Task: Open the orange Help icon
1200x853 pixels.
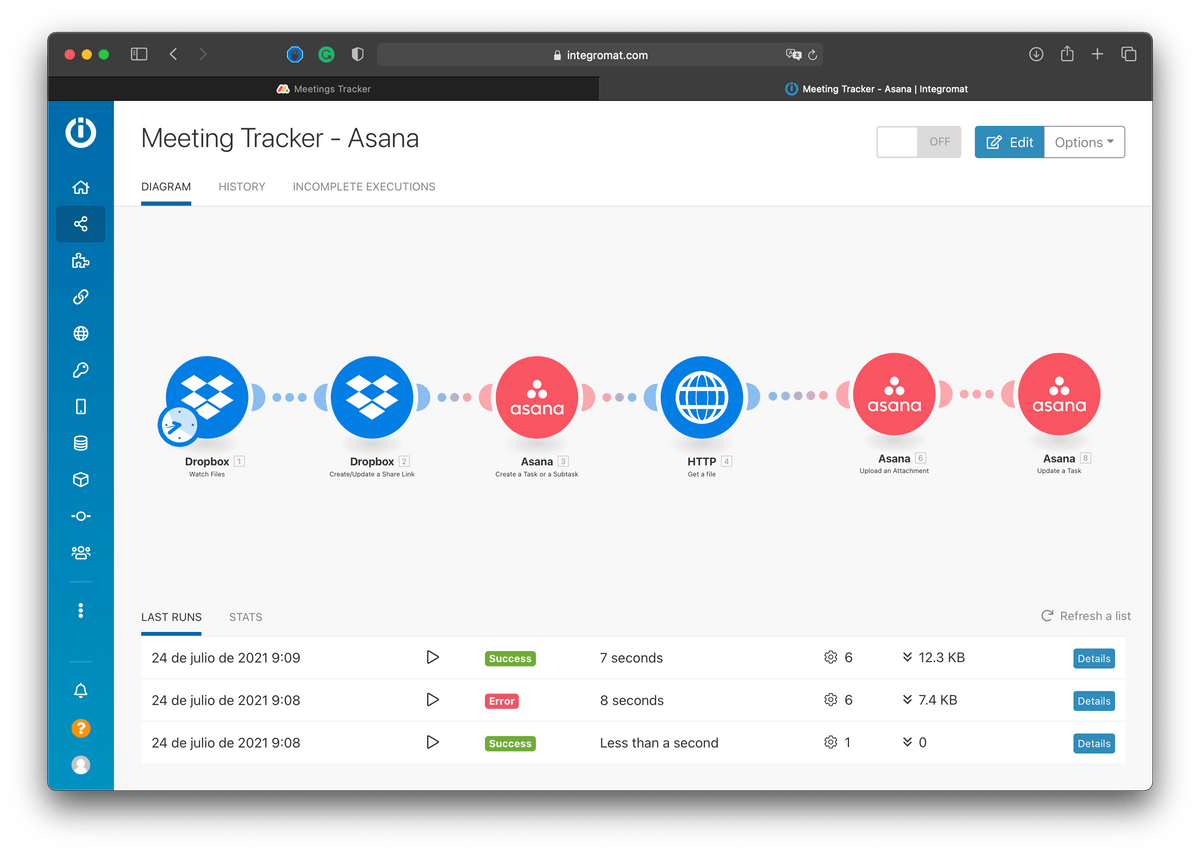Action: [81, 728]
